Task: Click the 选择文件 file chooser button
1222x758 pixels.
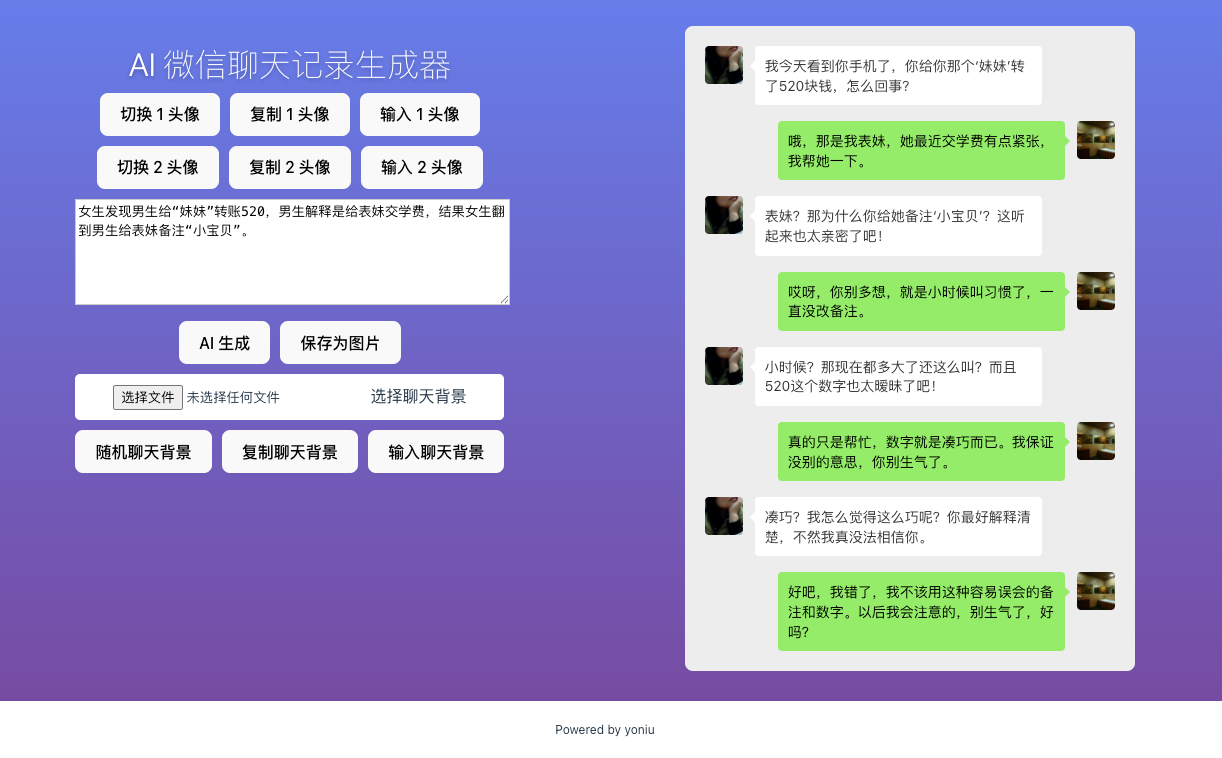Action: tap(148, 398)
